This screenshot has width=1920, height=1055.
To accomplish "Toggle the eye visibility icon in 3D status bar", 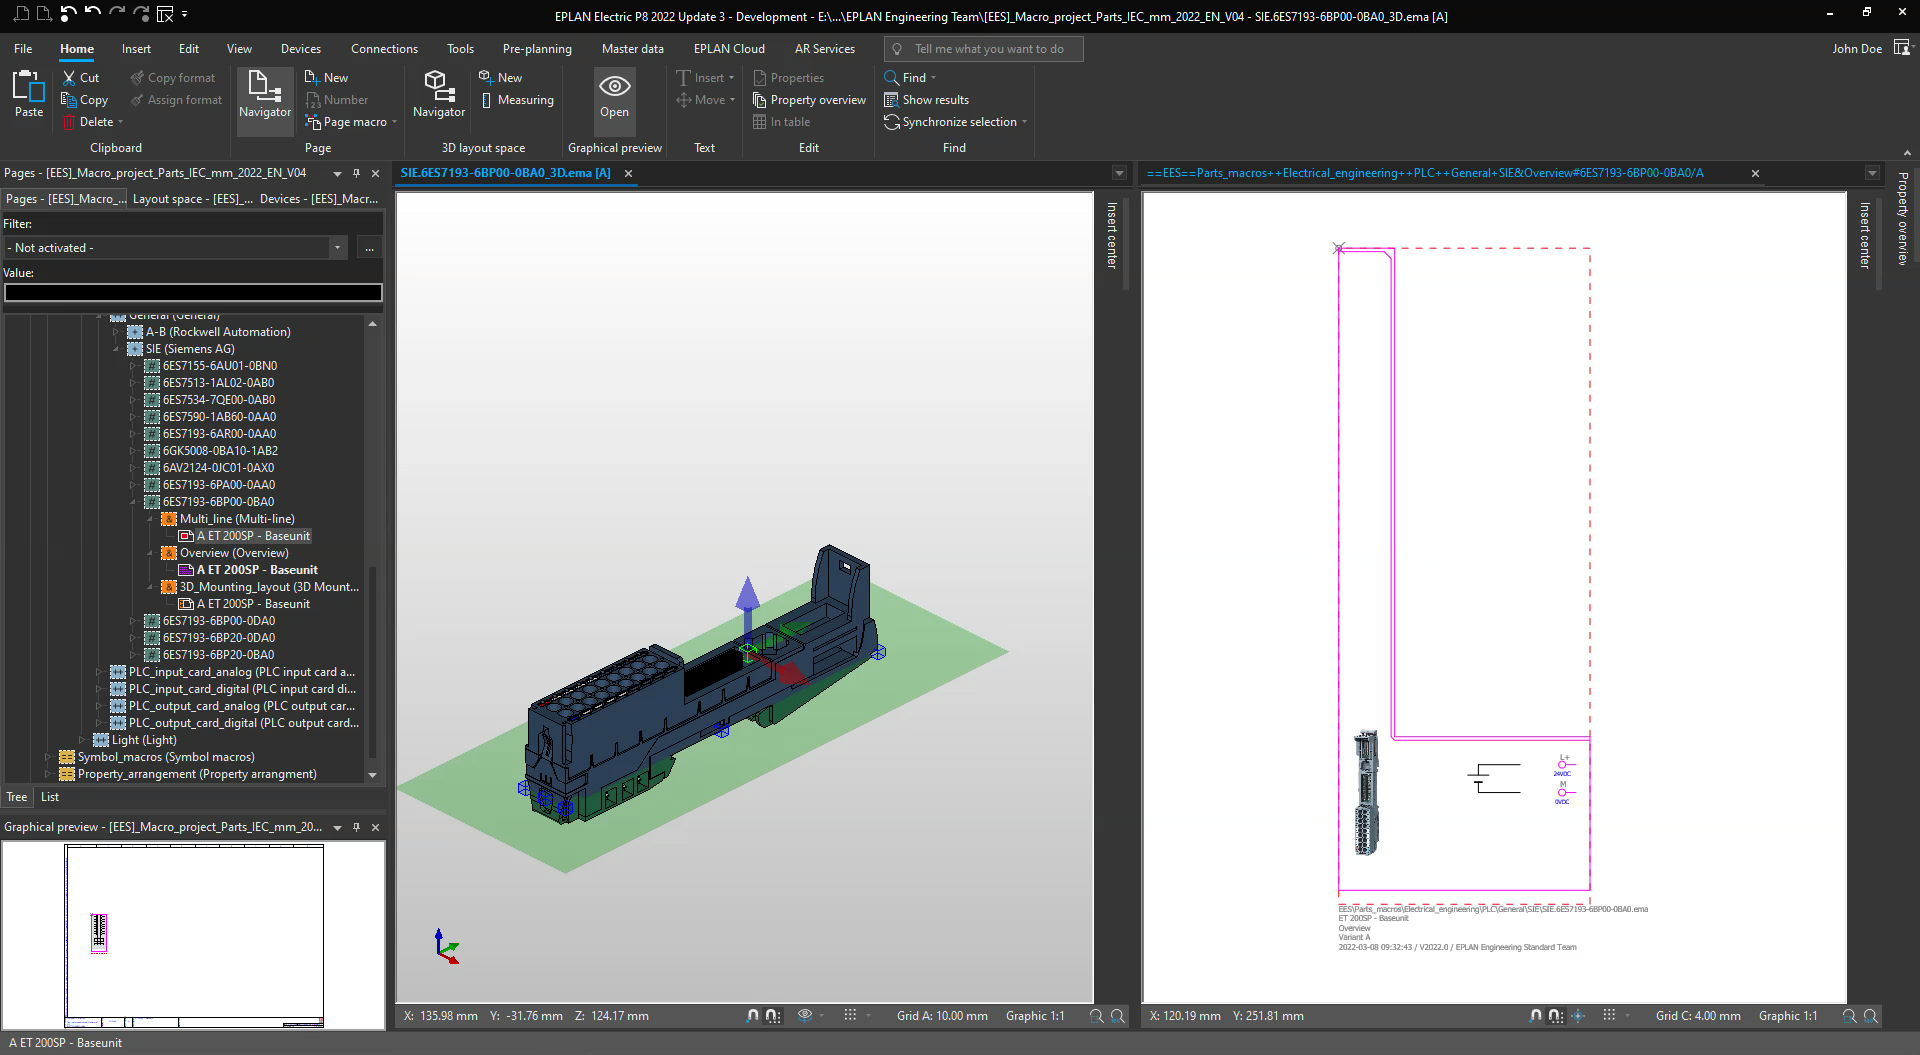I will point(805,1015).
